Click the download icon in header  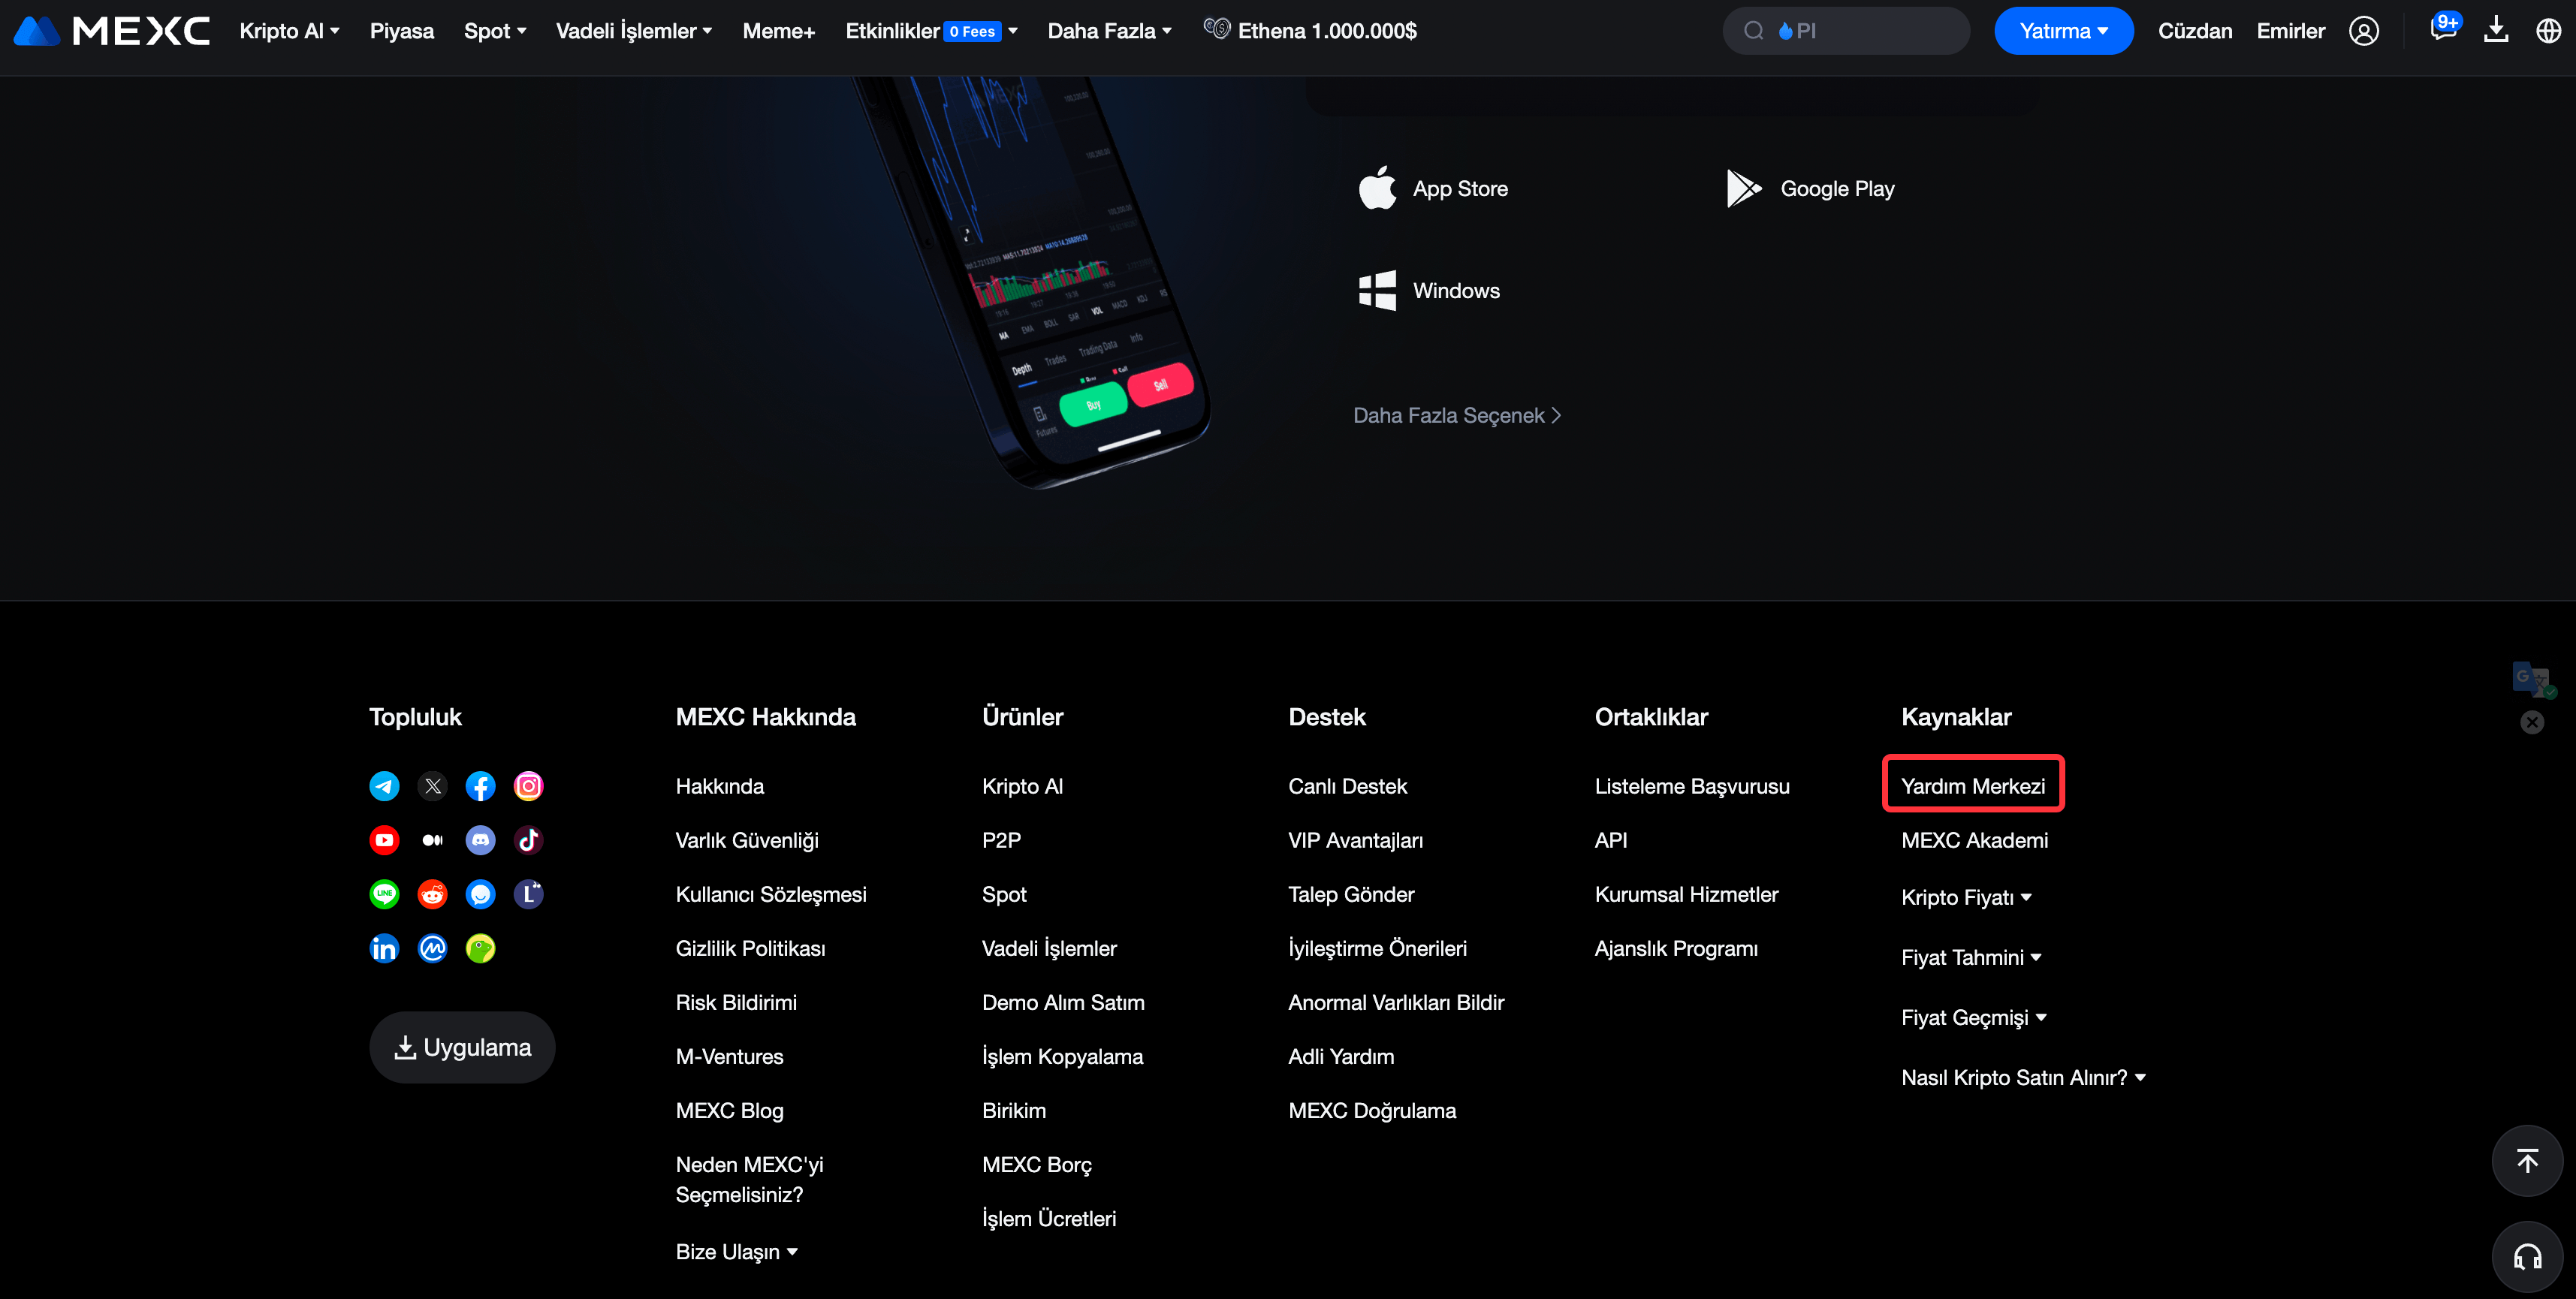click(2496, 30)
